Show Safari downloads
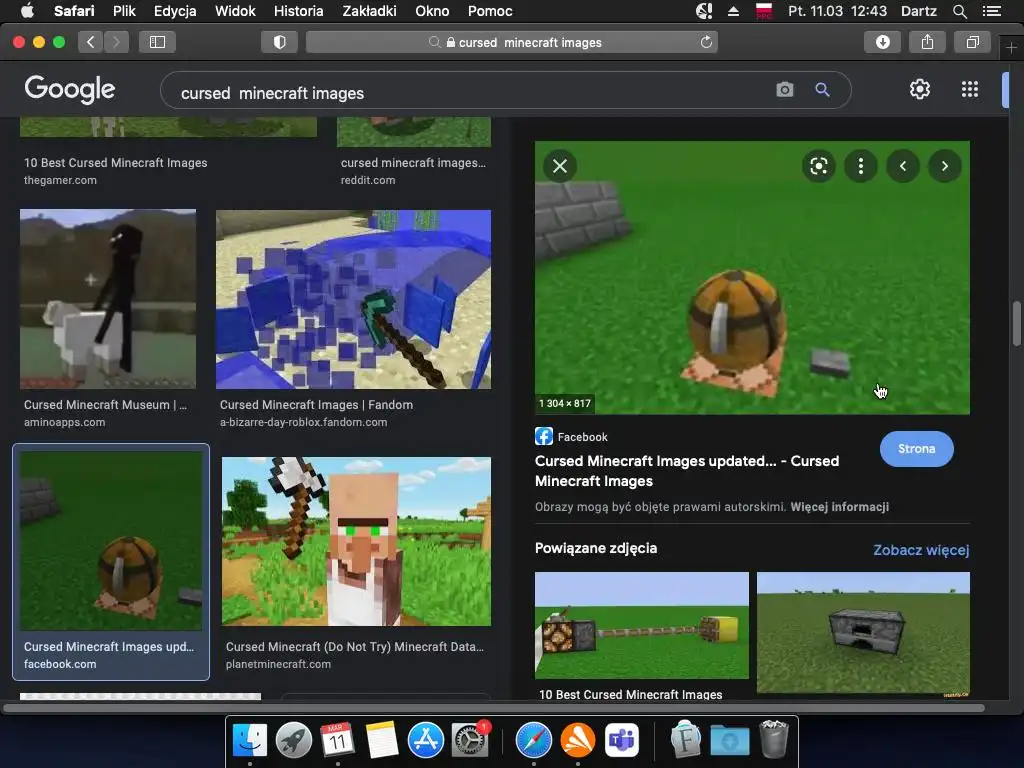The width and height of the screenshot is (1024, 768). (882, 42)
